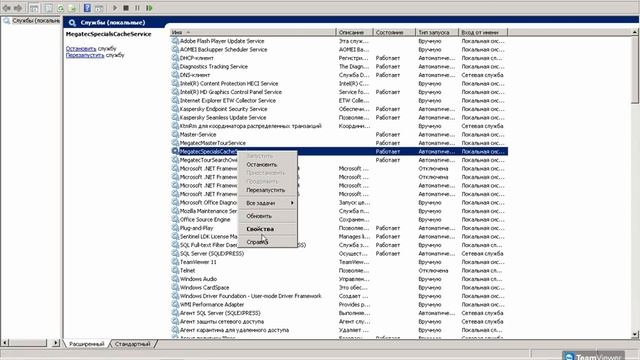Click the gear icon of Adobe Flash Player Update Service

175,41
